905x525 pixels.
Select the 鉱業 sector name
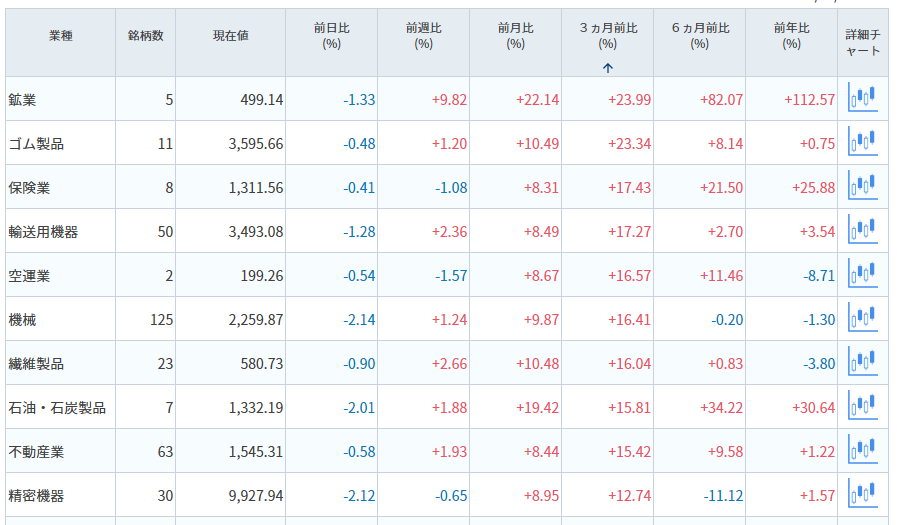pyautogui.click(x=22, y=100)
